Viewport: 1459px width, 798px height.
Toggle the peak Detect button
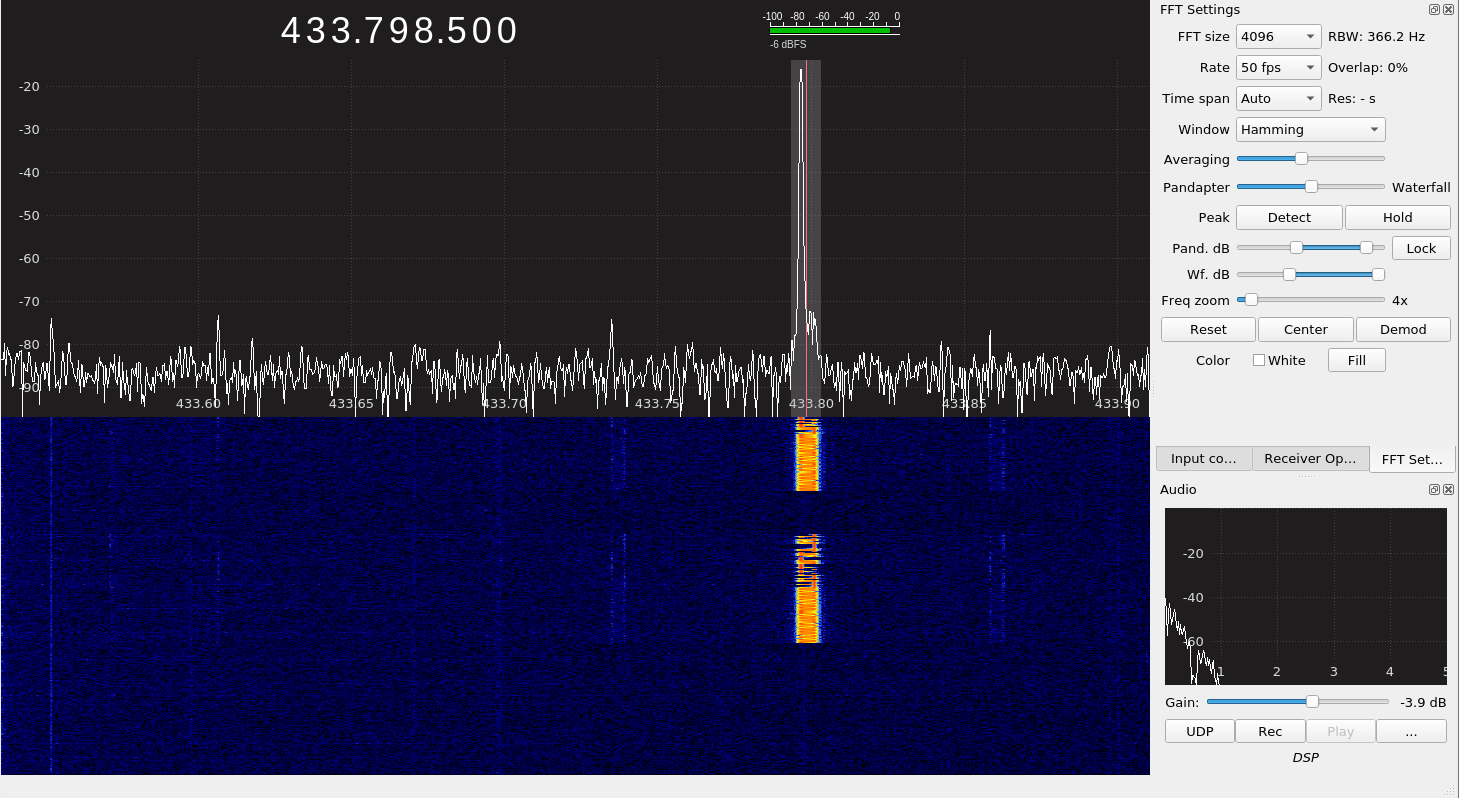click(1289, 217)
